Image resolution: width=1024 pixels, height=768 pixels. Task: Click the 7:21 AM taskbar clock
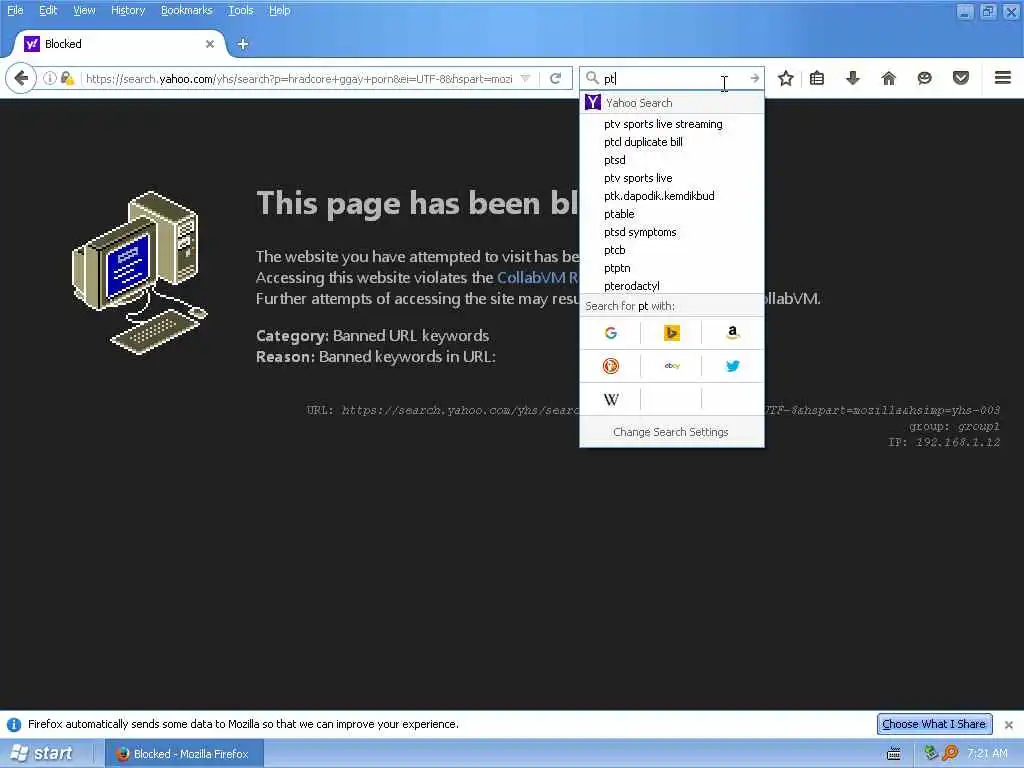(x=987, y=754)
